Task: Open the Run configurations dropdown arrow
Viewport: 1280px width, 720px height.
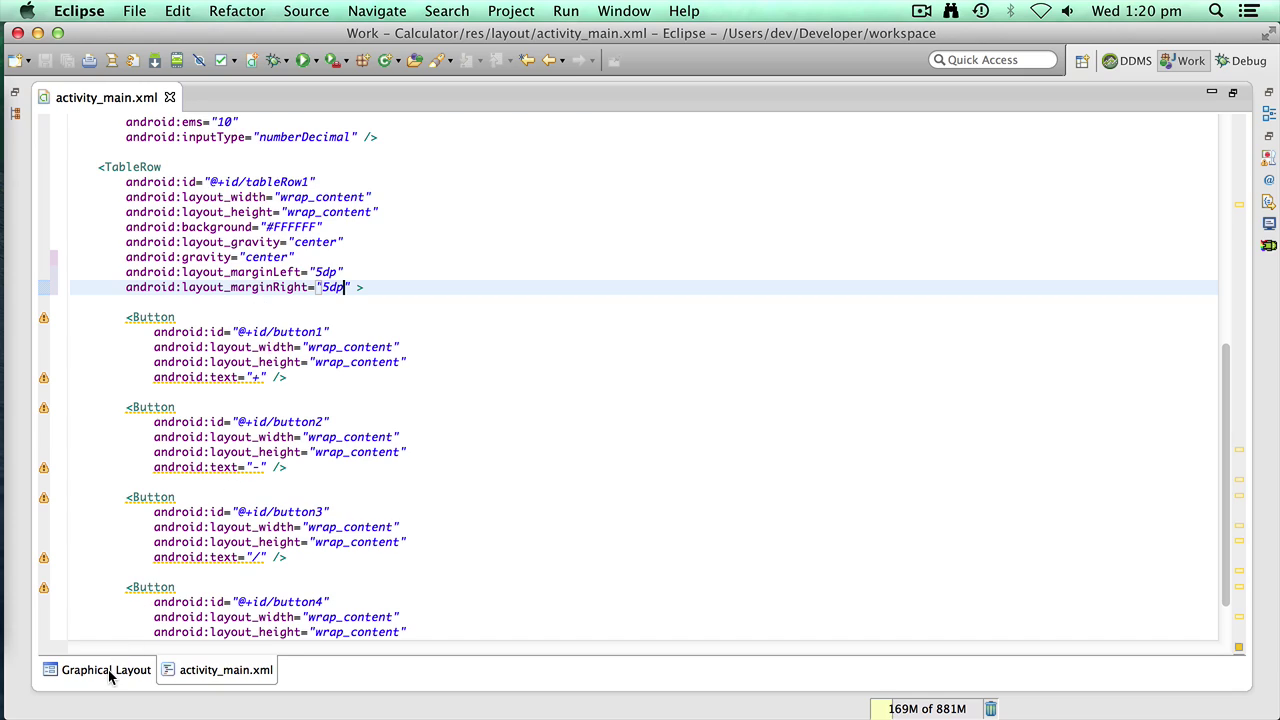Action: (x=316, y=61)
